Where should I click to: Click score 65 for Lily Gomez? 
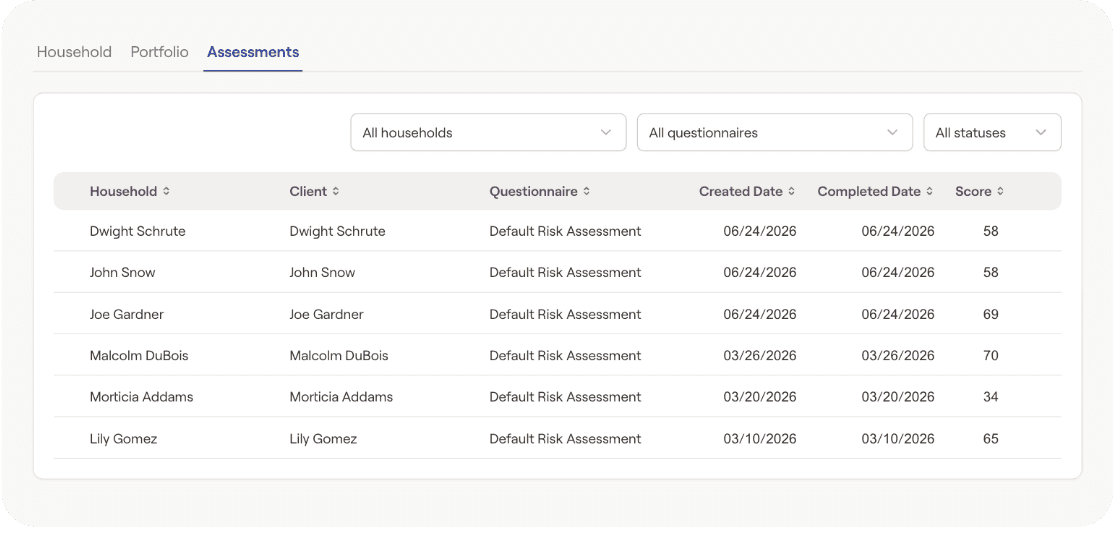(991, 439)
